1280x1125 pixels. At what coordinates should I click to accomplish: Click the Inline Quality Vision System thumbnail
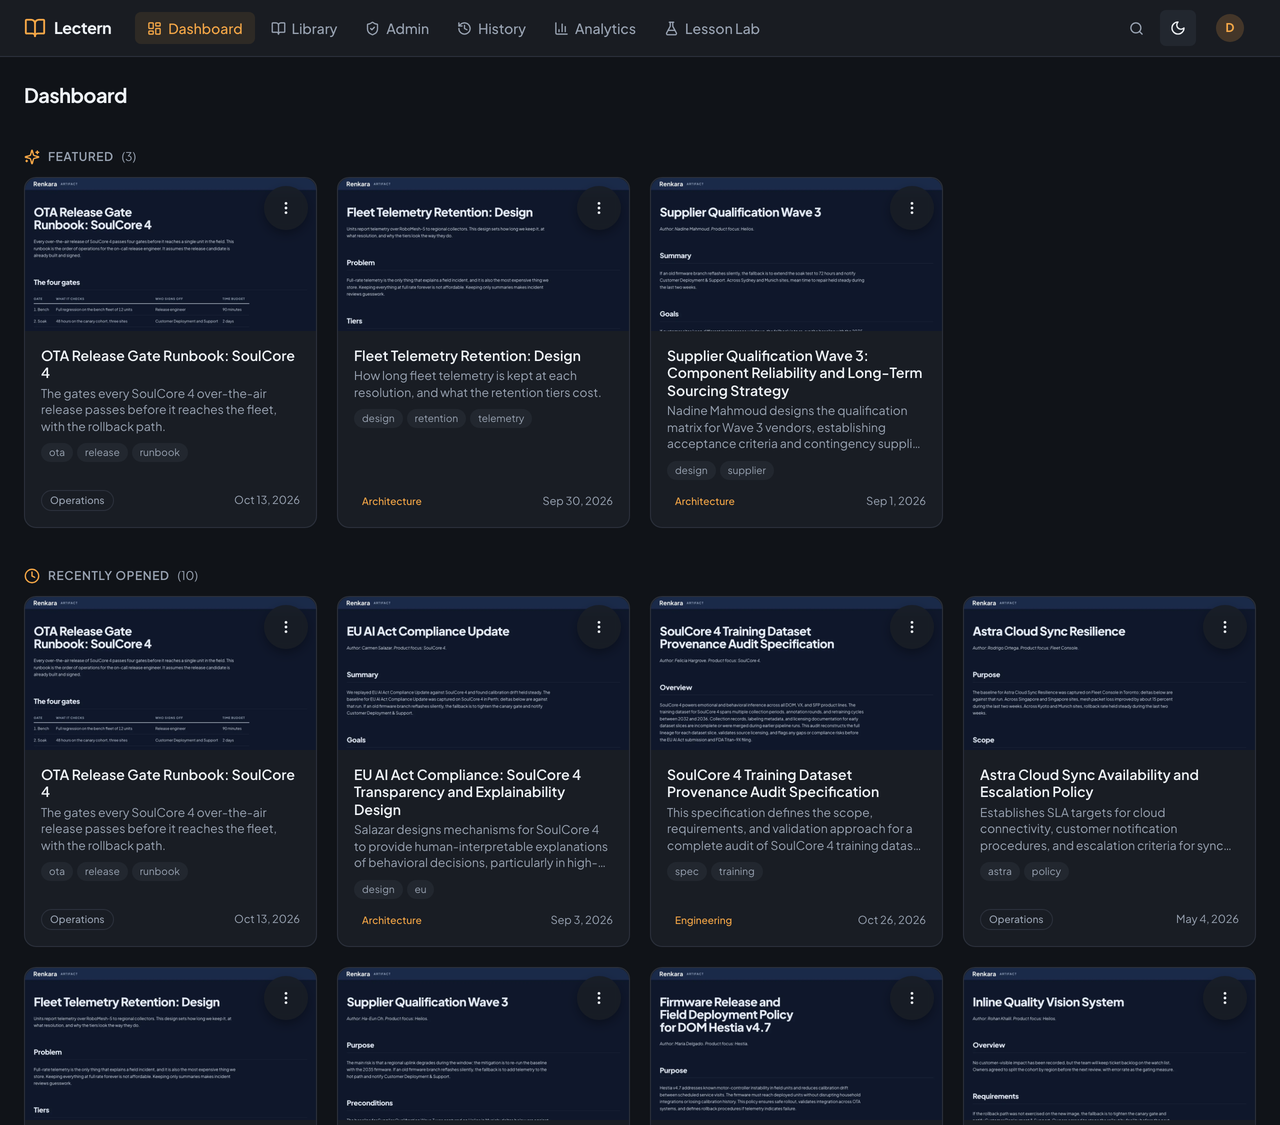[1109, 1046]
